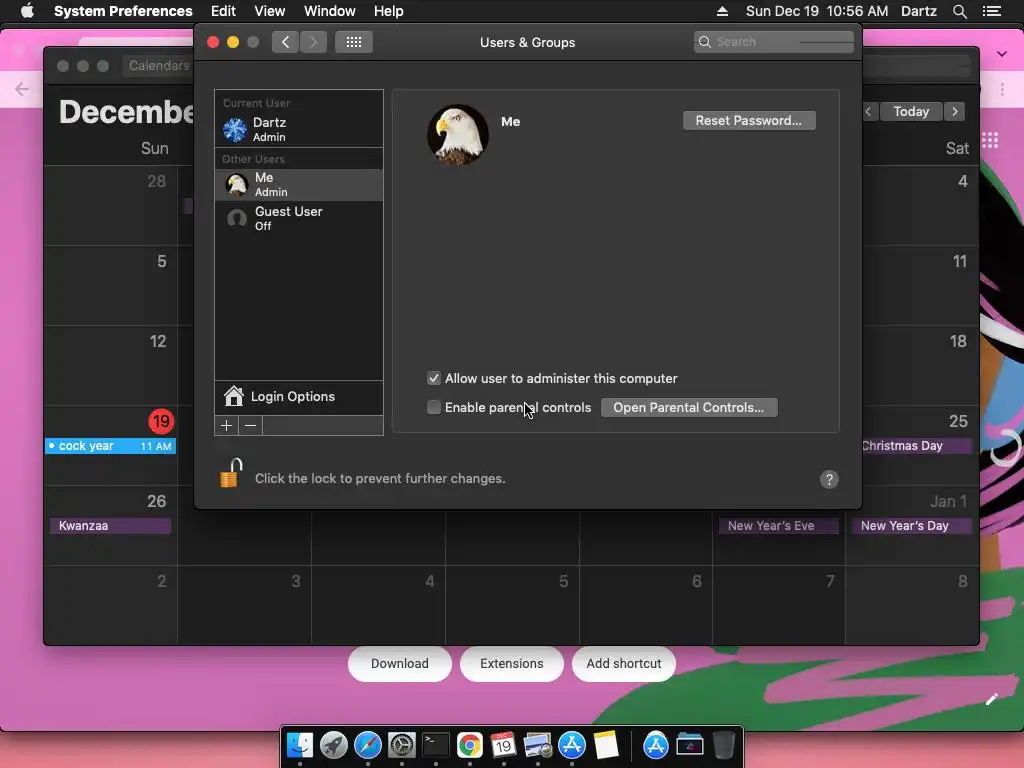
Task: Open the View menu
Action: tap(269, 11)
